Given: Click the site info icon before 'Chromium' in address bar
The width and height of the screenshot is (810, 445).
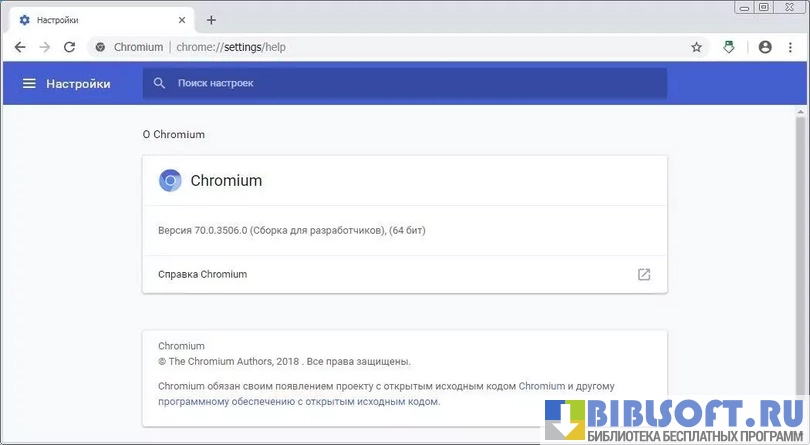Looking at the screenshot, I should (100, 47).
